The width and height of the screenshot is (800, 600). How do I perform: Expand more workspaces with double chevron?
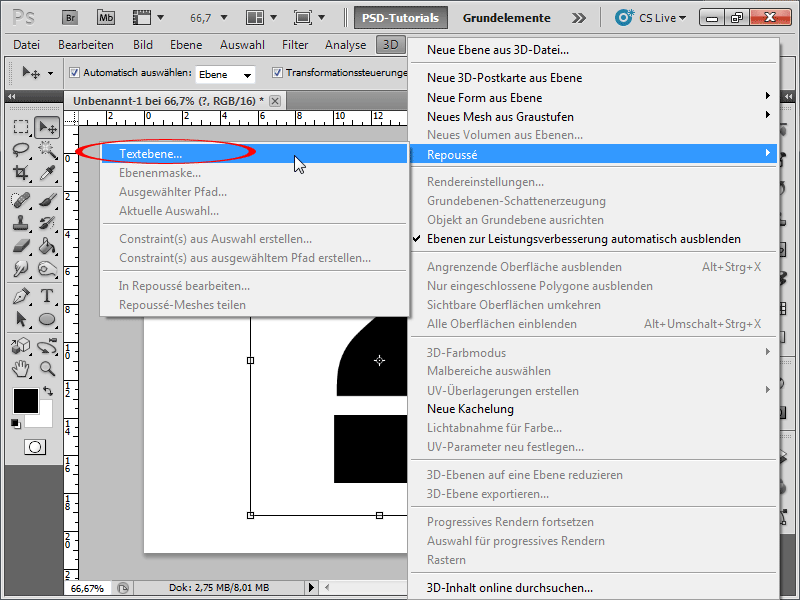[579, 18]
